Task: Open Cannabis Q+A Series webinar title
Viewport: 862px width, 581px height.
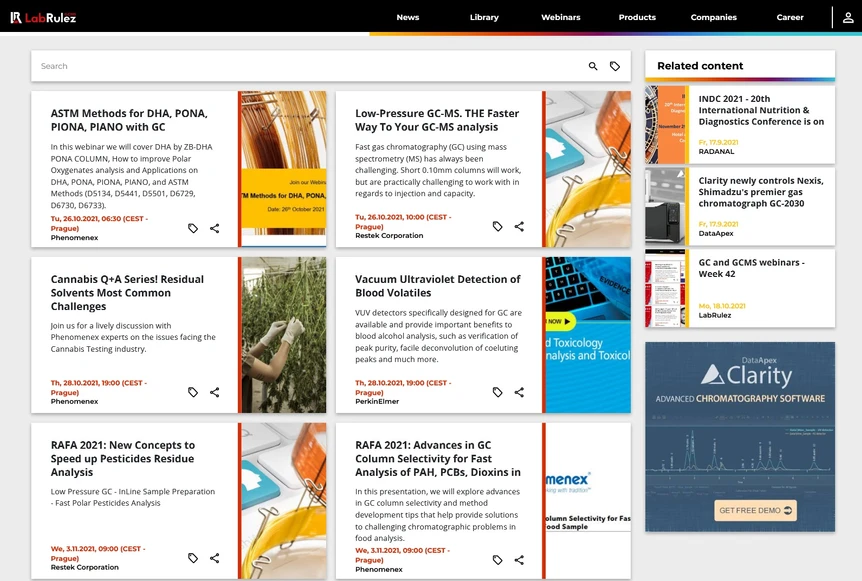Action: click(x=127, y=292)
